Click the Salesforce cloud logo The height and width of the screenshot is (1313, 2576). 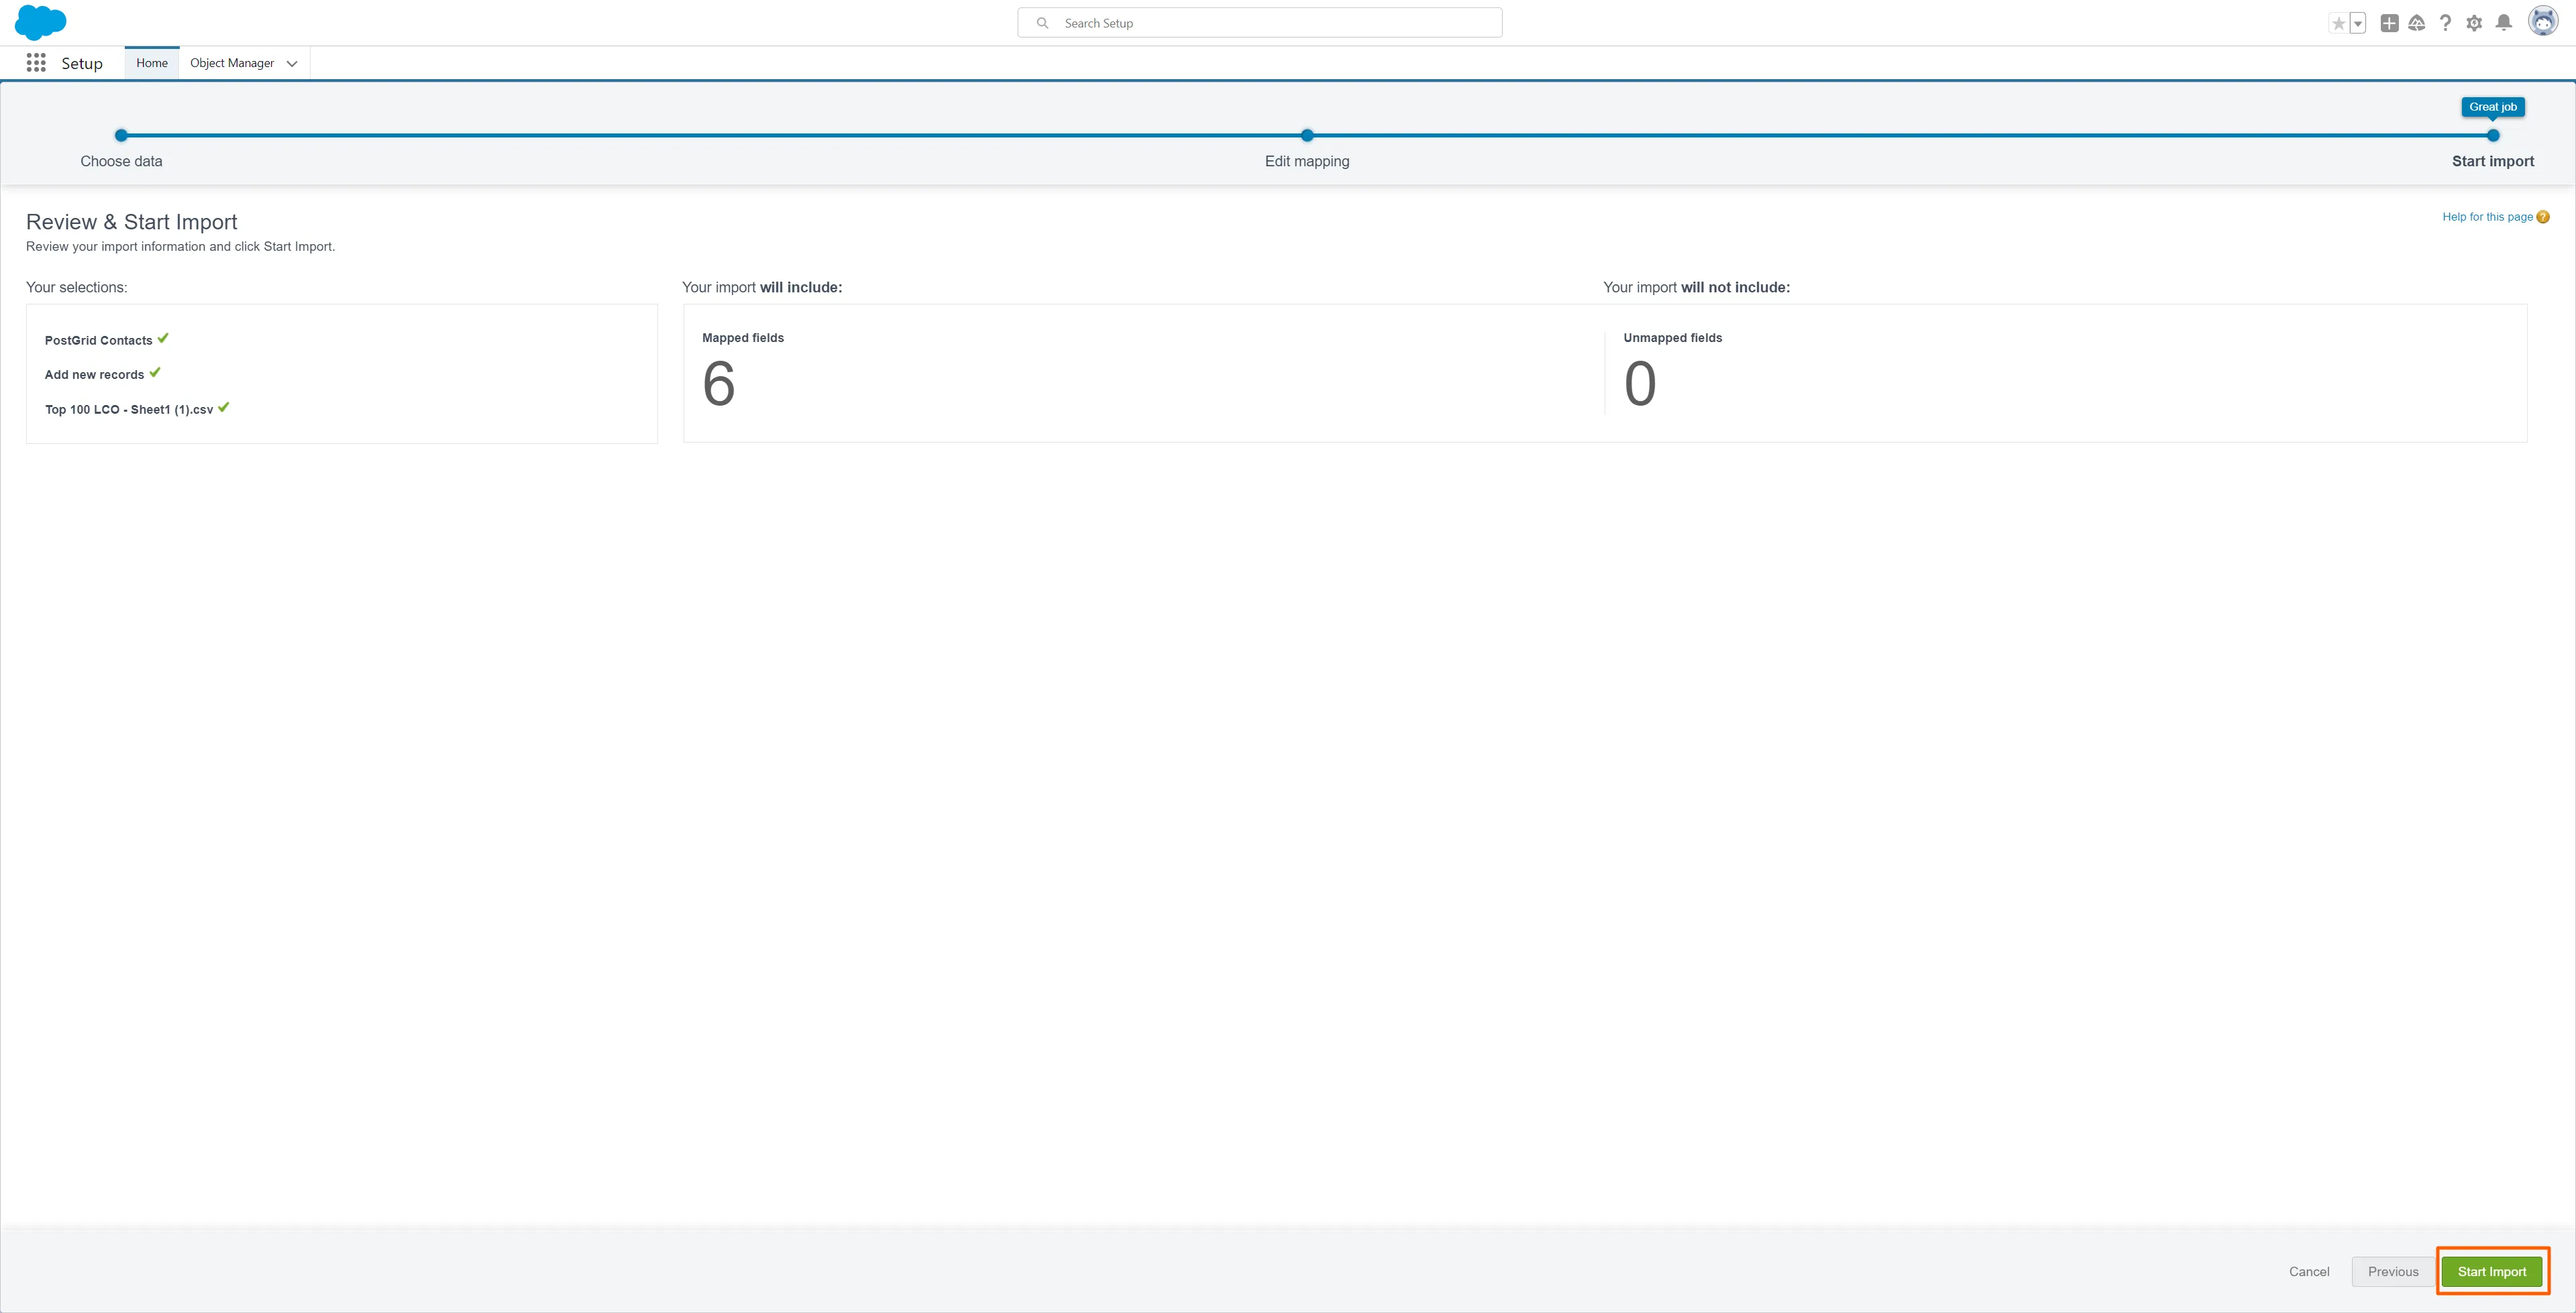pos(41,22)
